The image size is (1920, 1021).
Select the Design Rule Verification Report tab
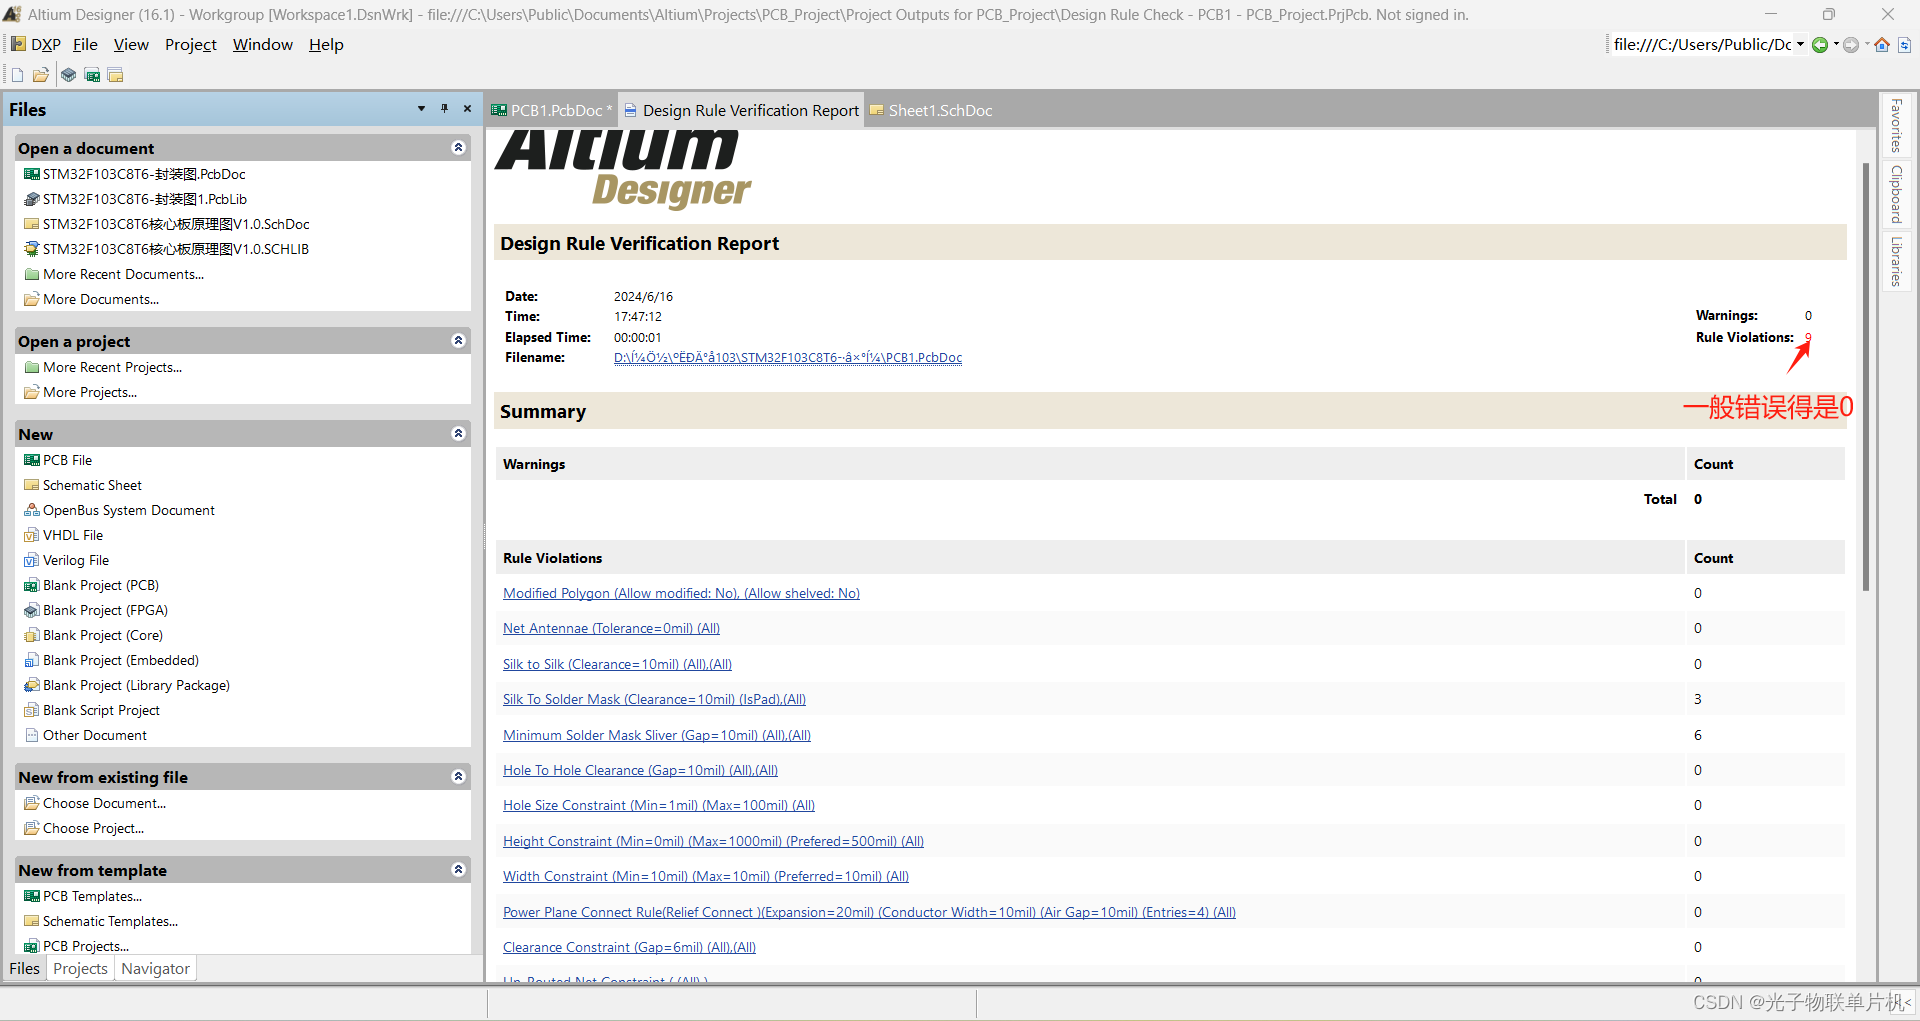tap(741, 110)
